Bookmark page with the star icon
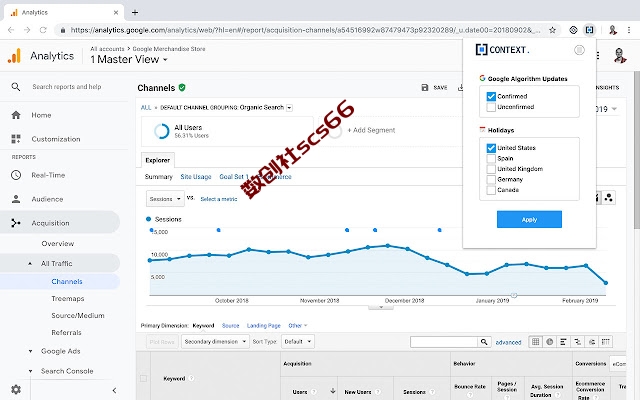Image resolution: width=640 pixels, height=400 pixels. click(552, 30)
